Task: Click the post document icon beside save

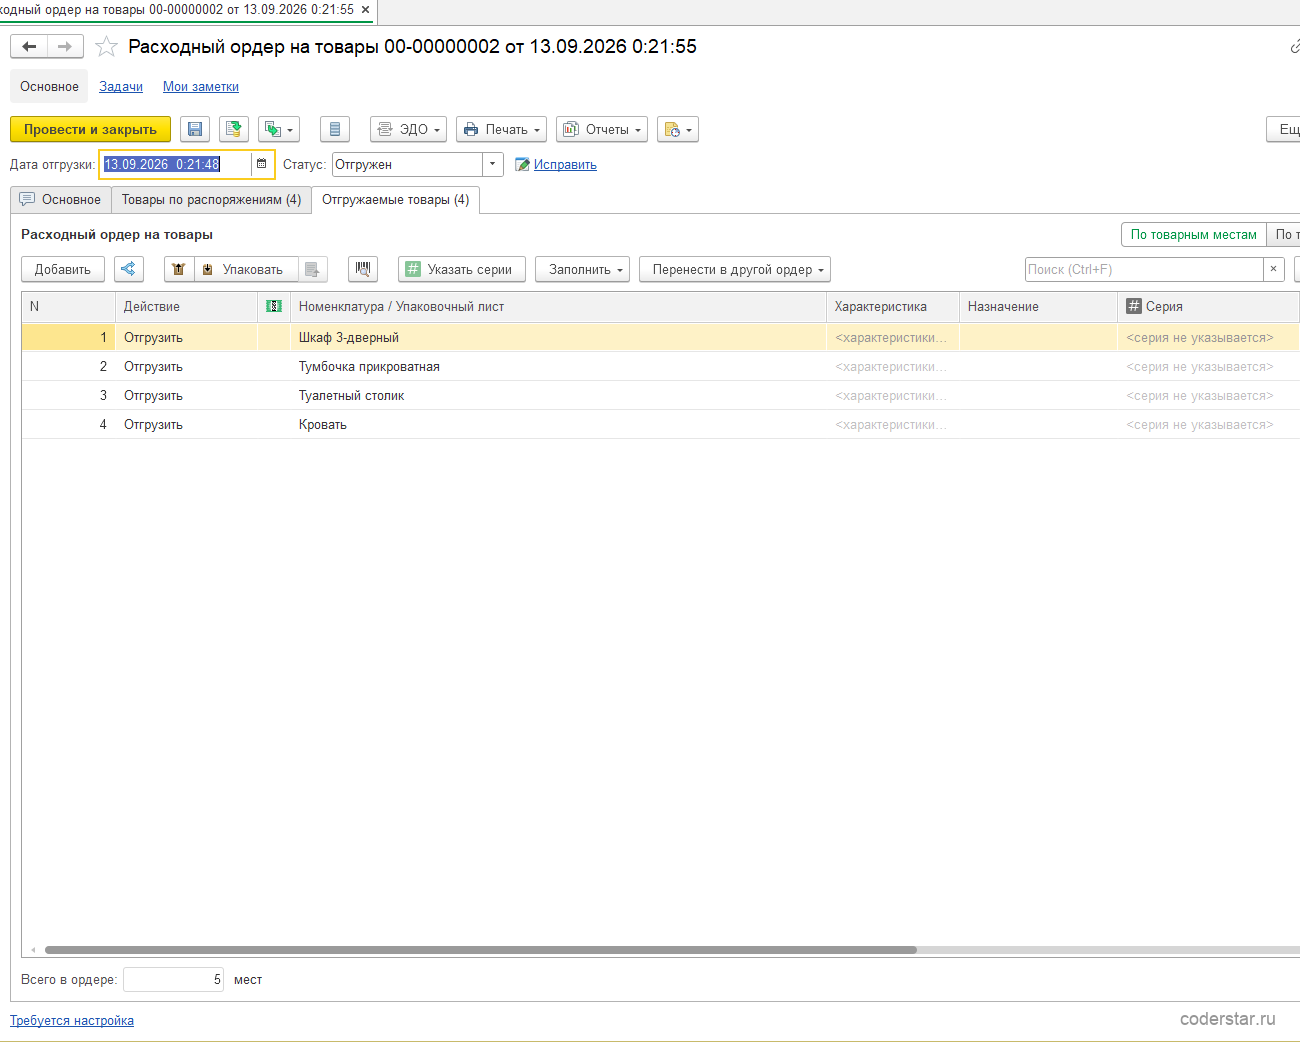Action: 234,129
